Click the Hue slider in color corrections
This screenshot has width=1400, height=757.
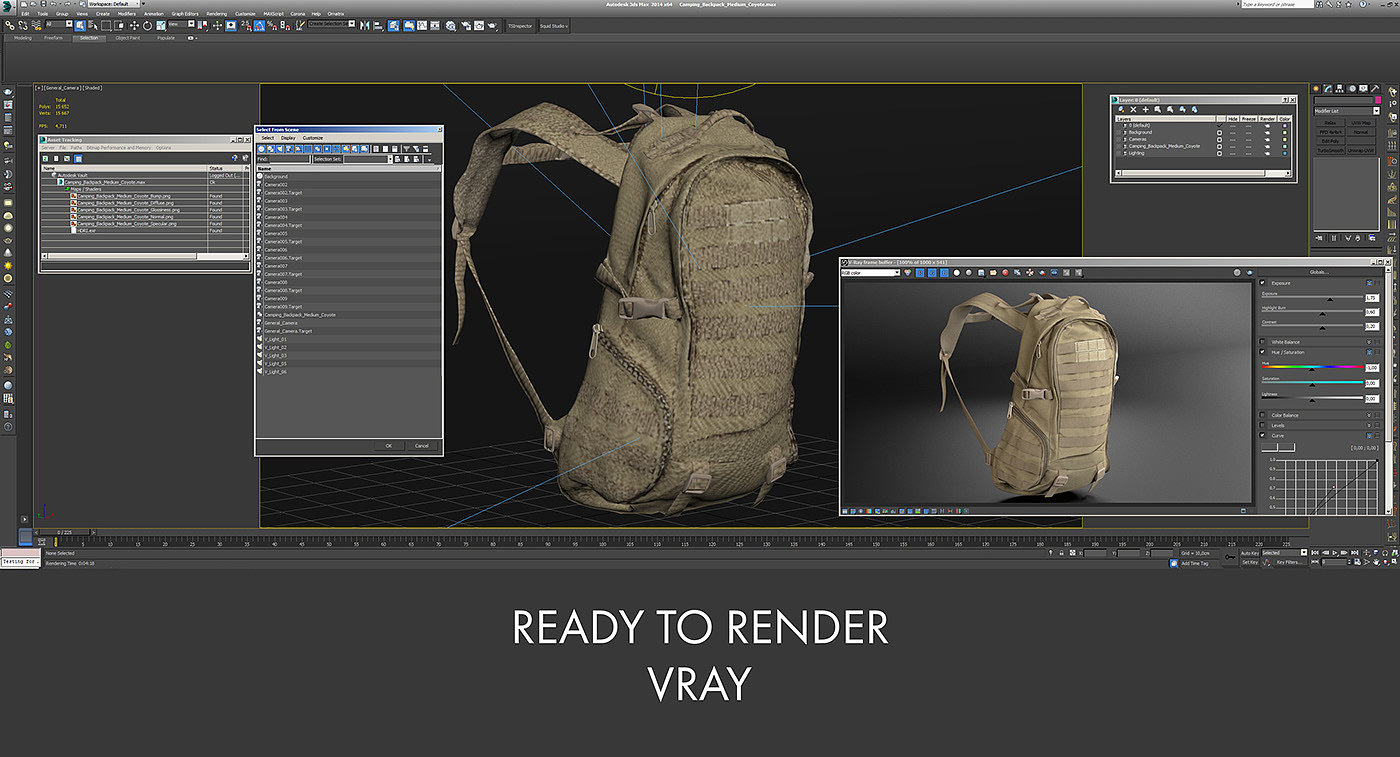[1311, 368]
